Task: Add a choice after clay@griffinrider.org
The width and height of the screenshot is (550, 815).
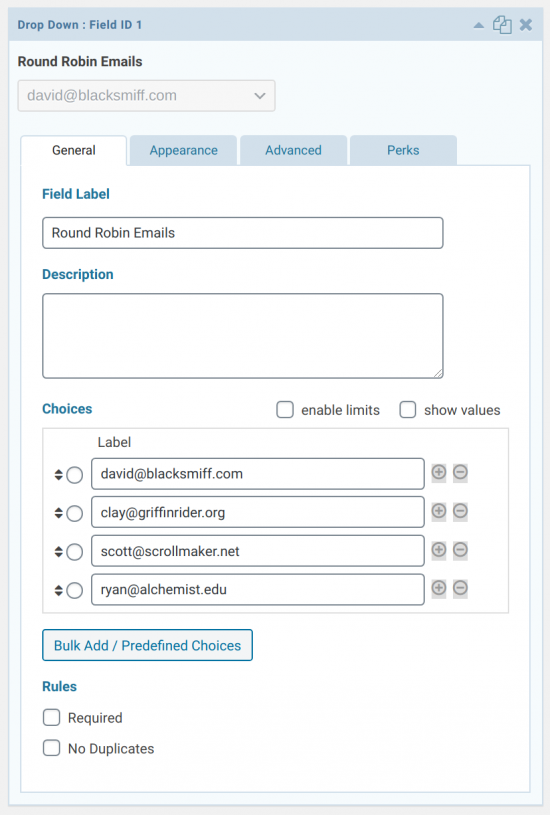Action: 439,511
